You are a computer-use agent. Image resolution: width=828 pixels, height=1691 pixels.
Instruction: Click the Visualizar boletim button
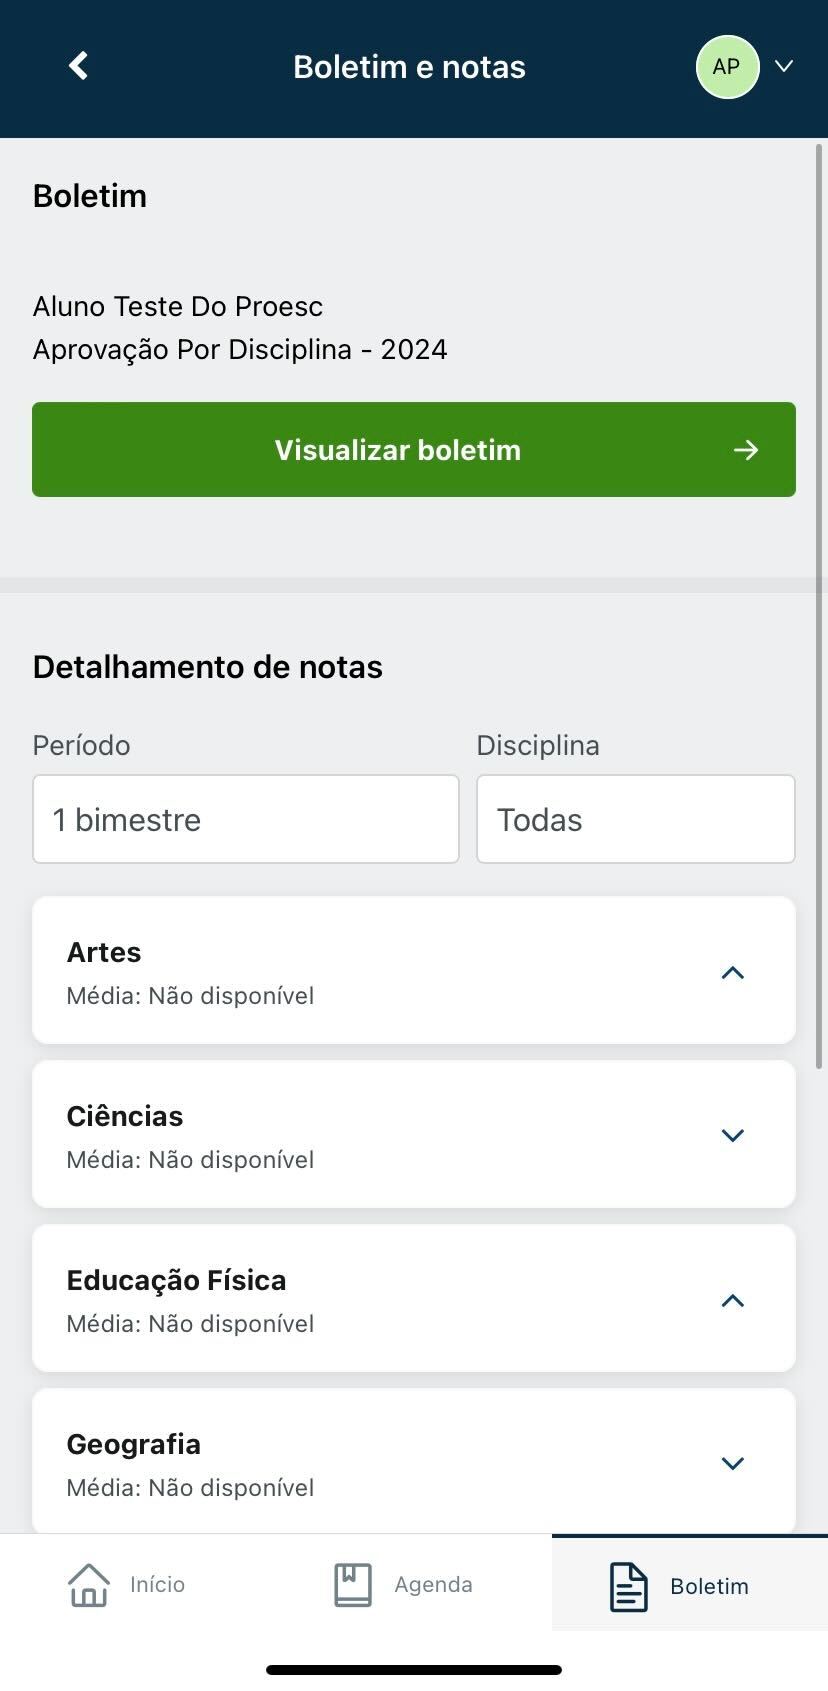click(x=414, y=450)
